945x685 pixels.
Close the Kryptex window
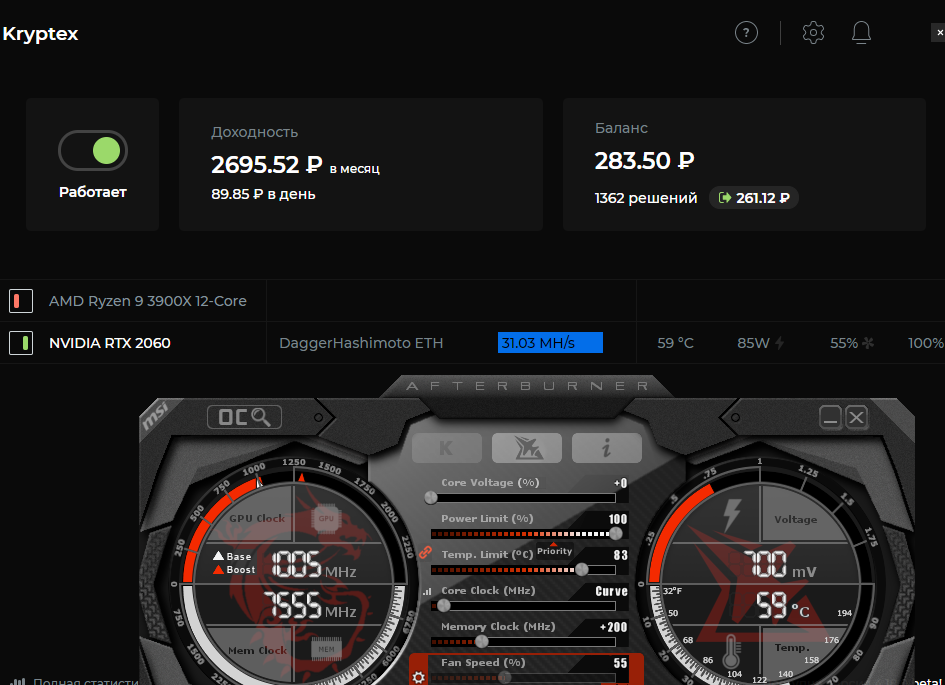tap(939, 33)
